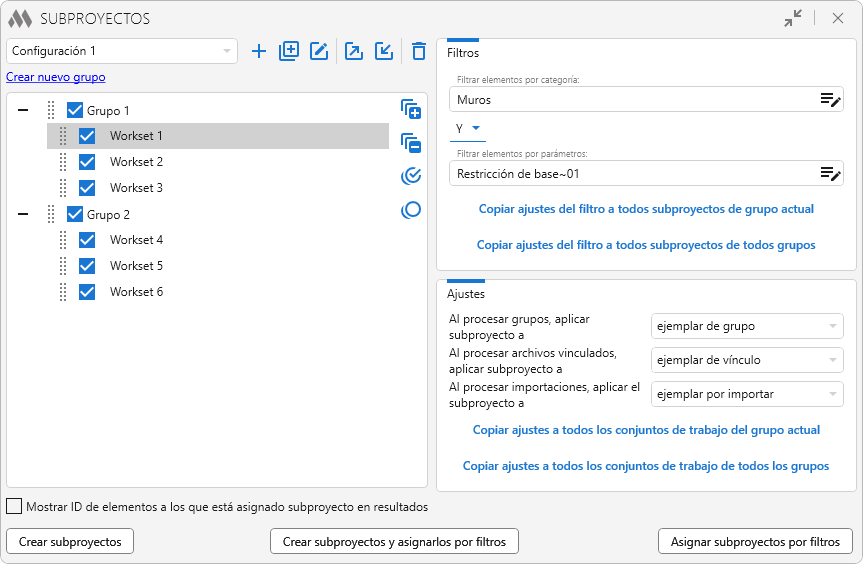Open the Configuración 1 dropdown

[x=122, y=51]
